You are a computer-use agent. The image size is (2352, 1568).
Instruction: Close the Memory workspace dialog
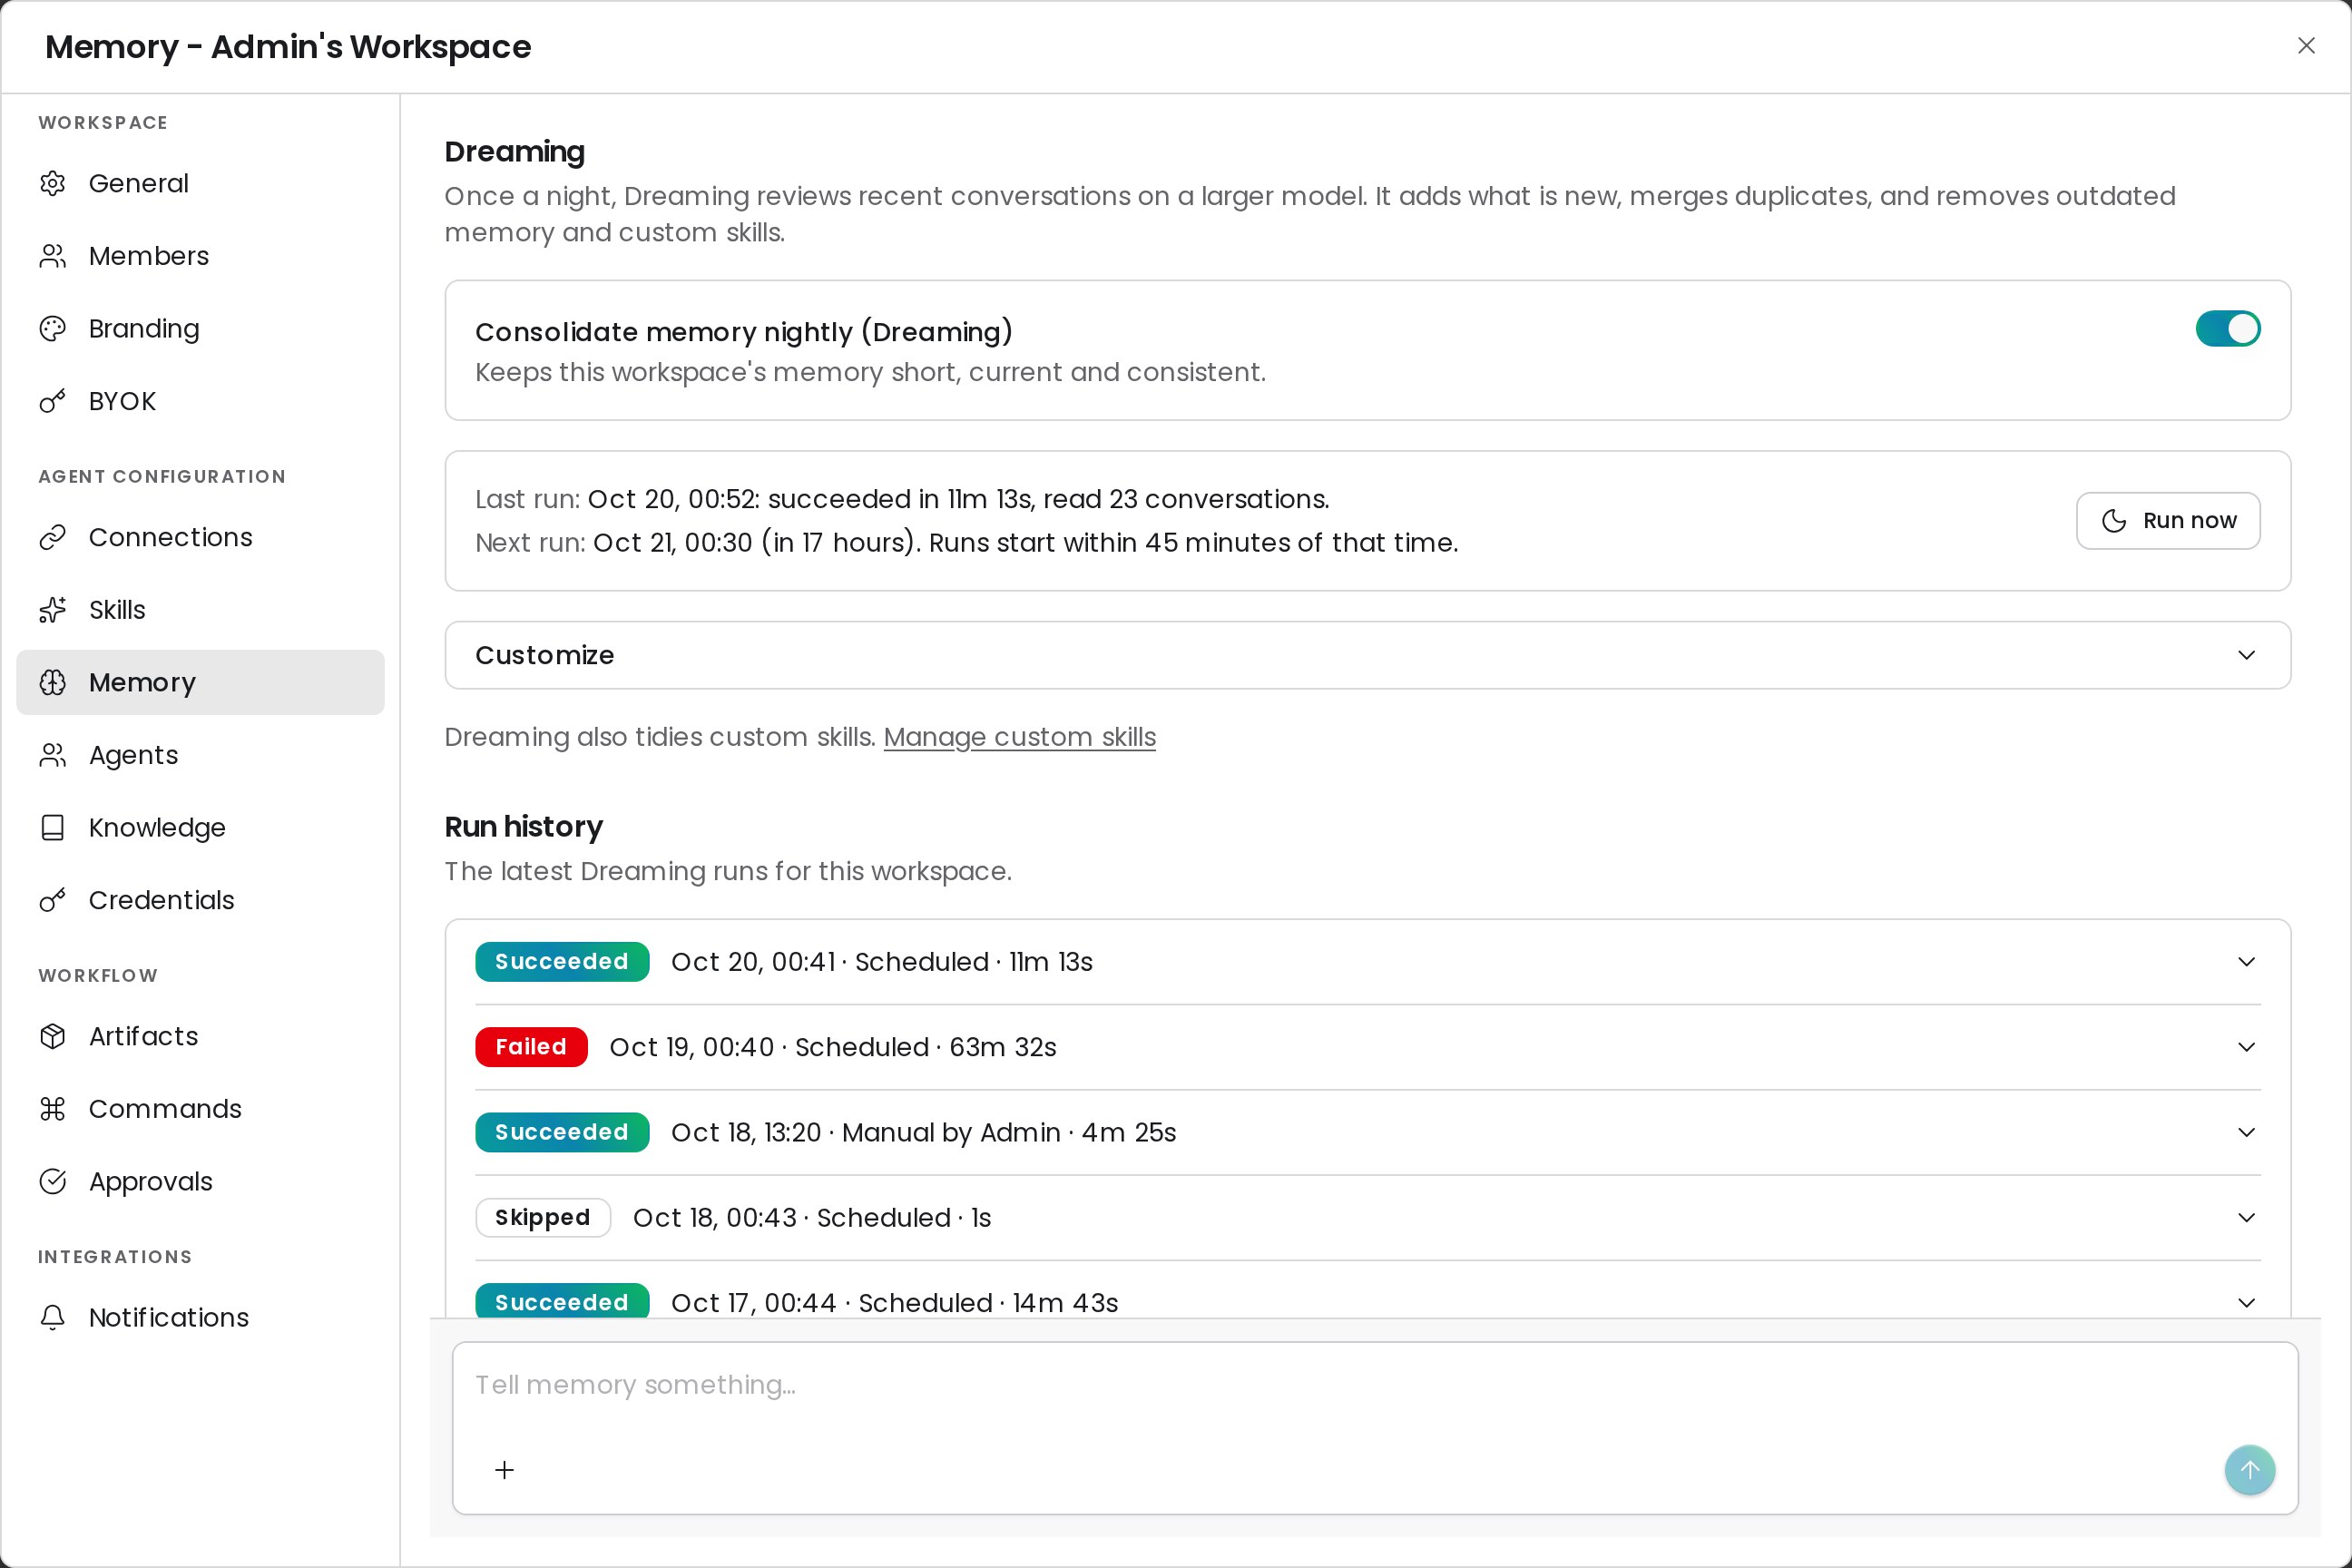(x=2306, y=46)
